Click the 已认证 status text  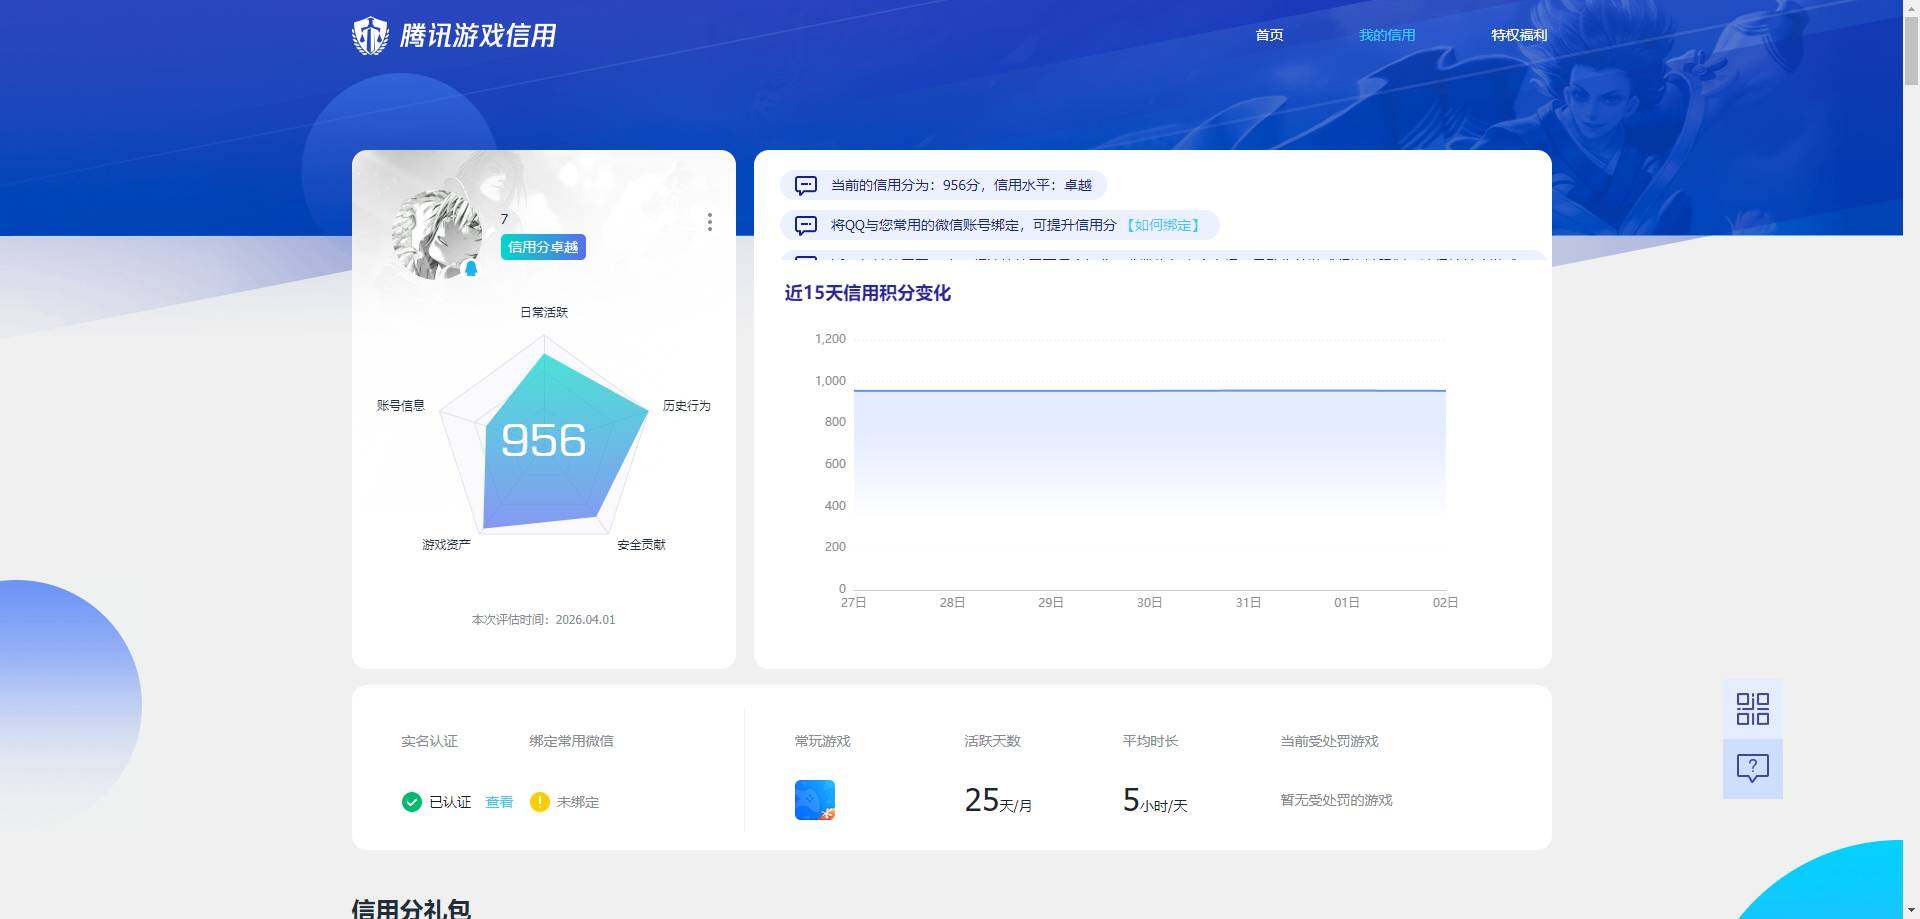[450, 802]
